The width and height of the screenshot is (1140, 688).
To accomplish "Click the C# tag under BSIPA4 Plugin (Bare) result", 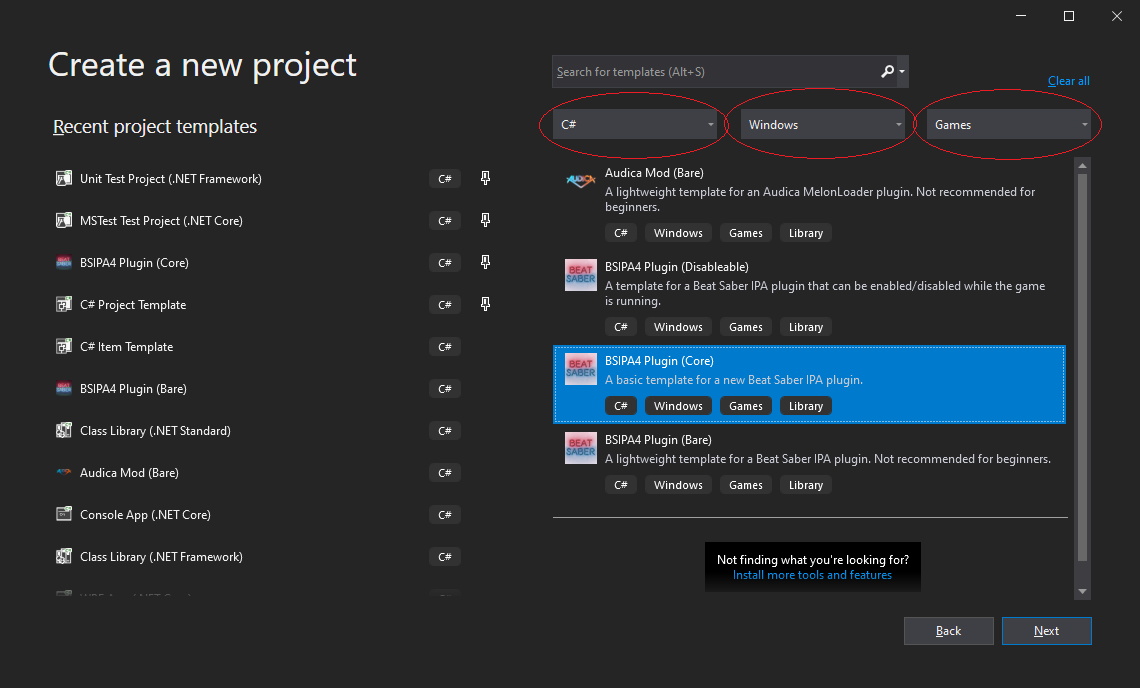I will (620, 485).
